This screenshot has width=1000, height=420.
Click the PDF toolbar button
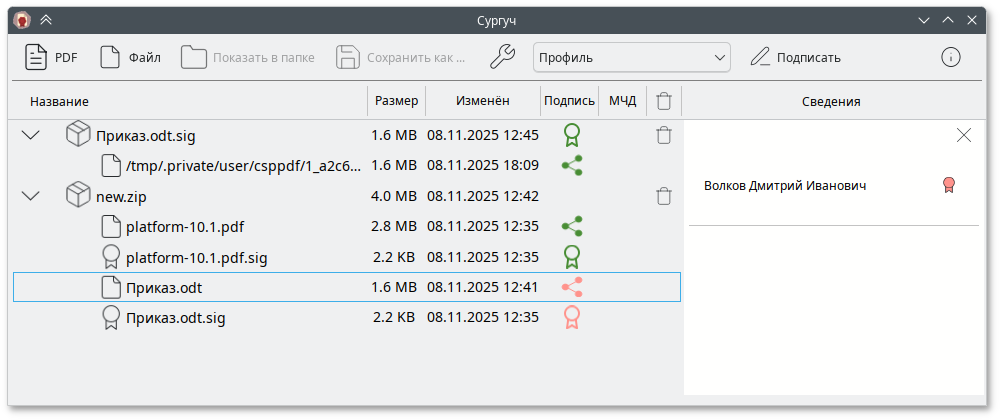click(51, 57)
